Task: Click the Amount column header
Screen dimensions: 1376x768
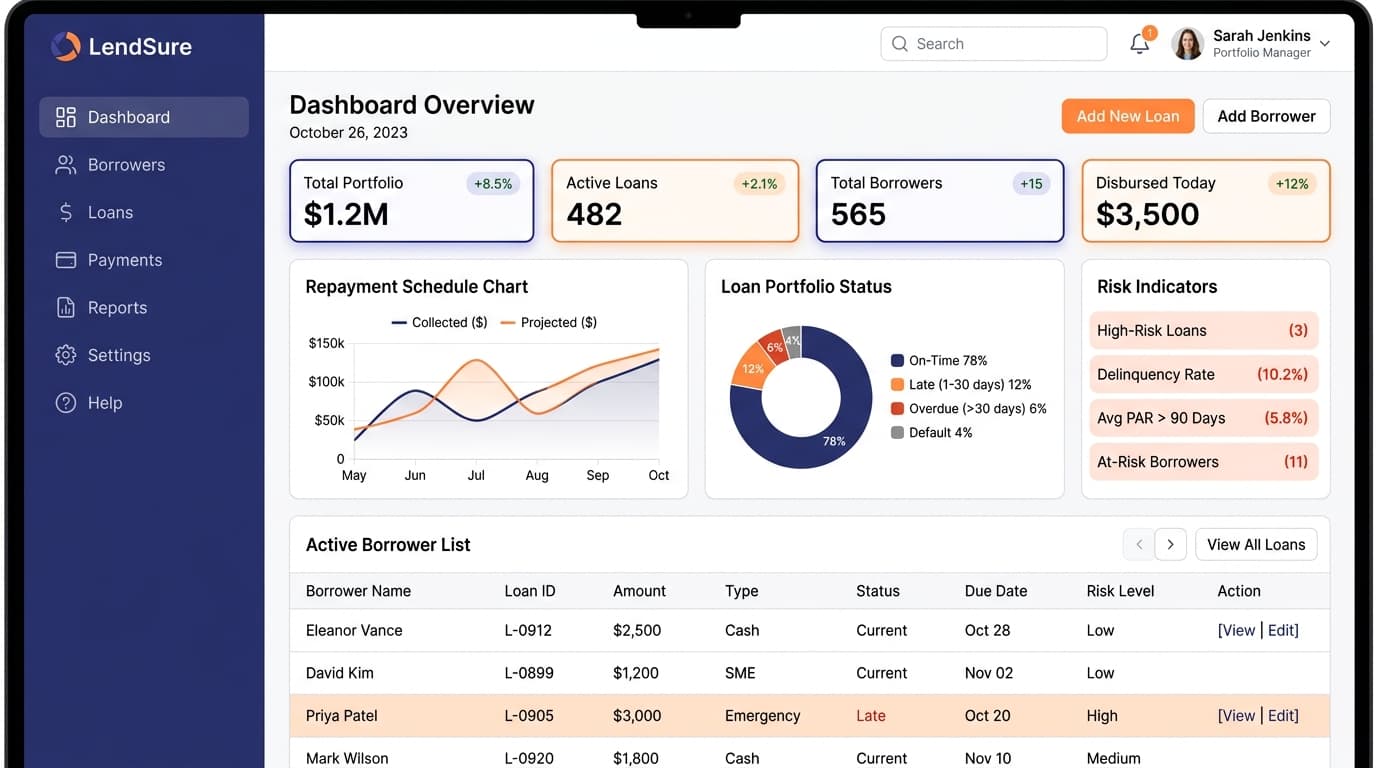Action: 639,591
